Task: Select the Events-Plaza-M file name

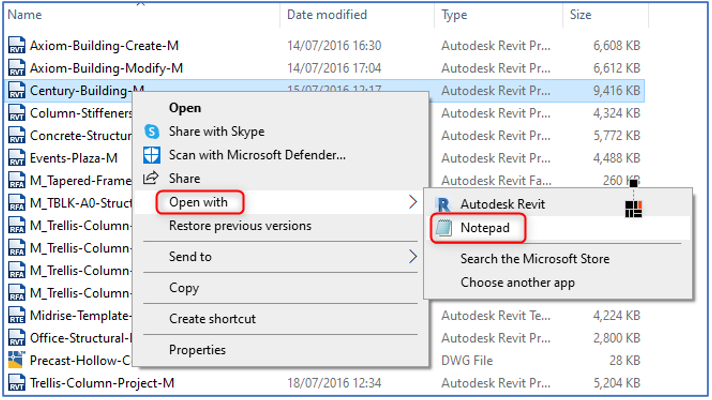Action: click(74, 158)
